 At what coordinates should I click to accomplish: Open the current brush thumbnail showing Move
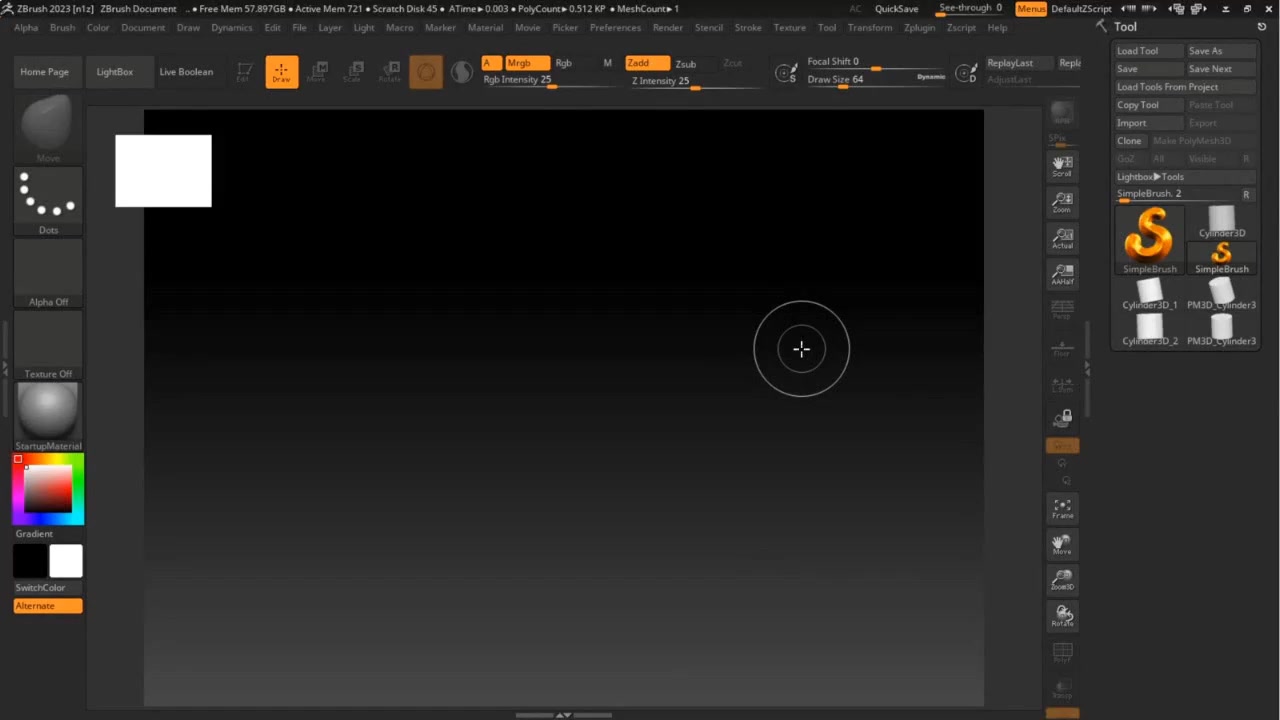(x=48, y=125)
